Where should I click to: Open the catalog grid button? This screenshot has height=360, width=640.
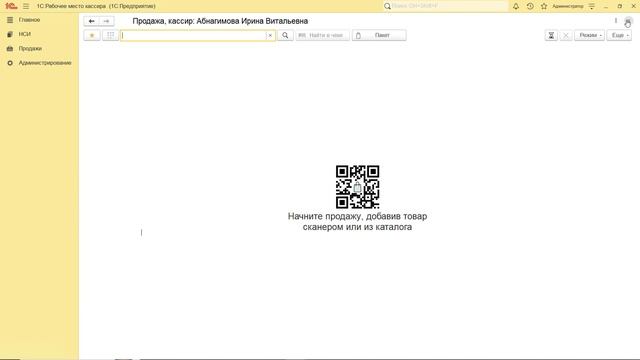[110, 36]
